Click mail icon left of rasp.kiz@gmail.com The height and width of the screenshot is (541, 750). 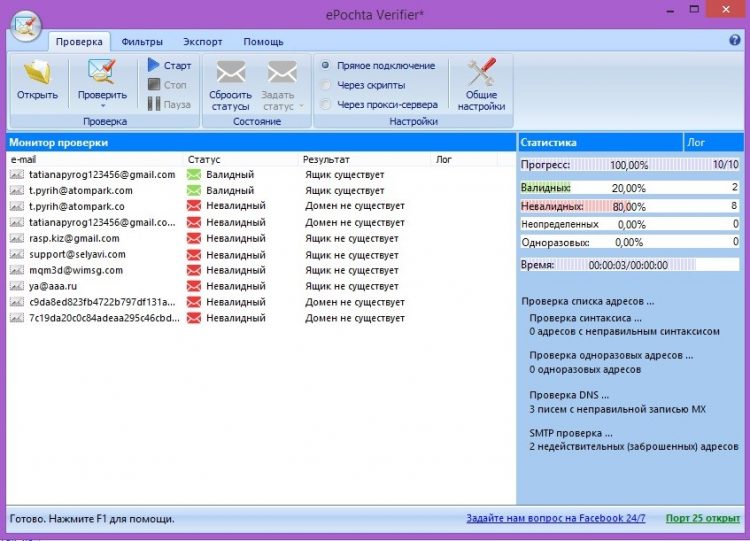[17, 238]
